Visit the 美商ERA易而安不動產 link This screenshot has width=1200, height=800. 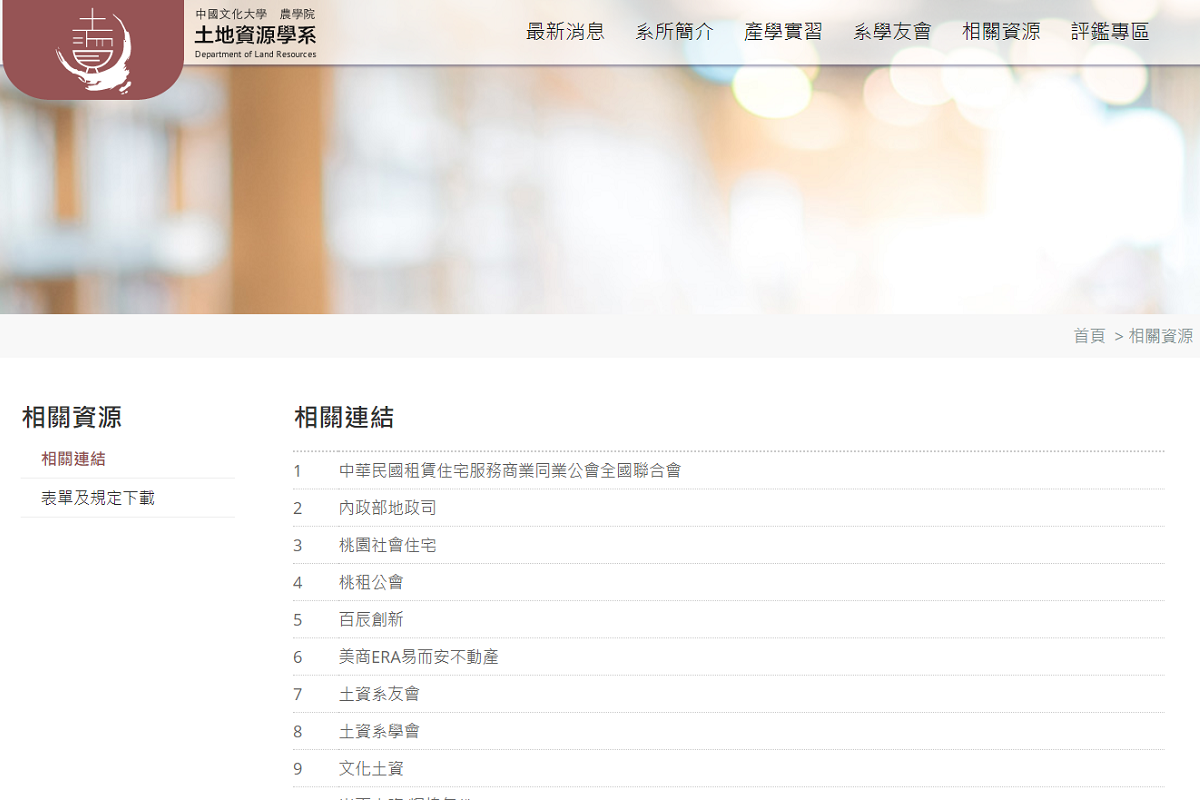(x=418, y=657)
